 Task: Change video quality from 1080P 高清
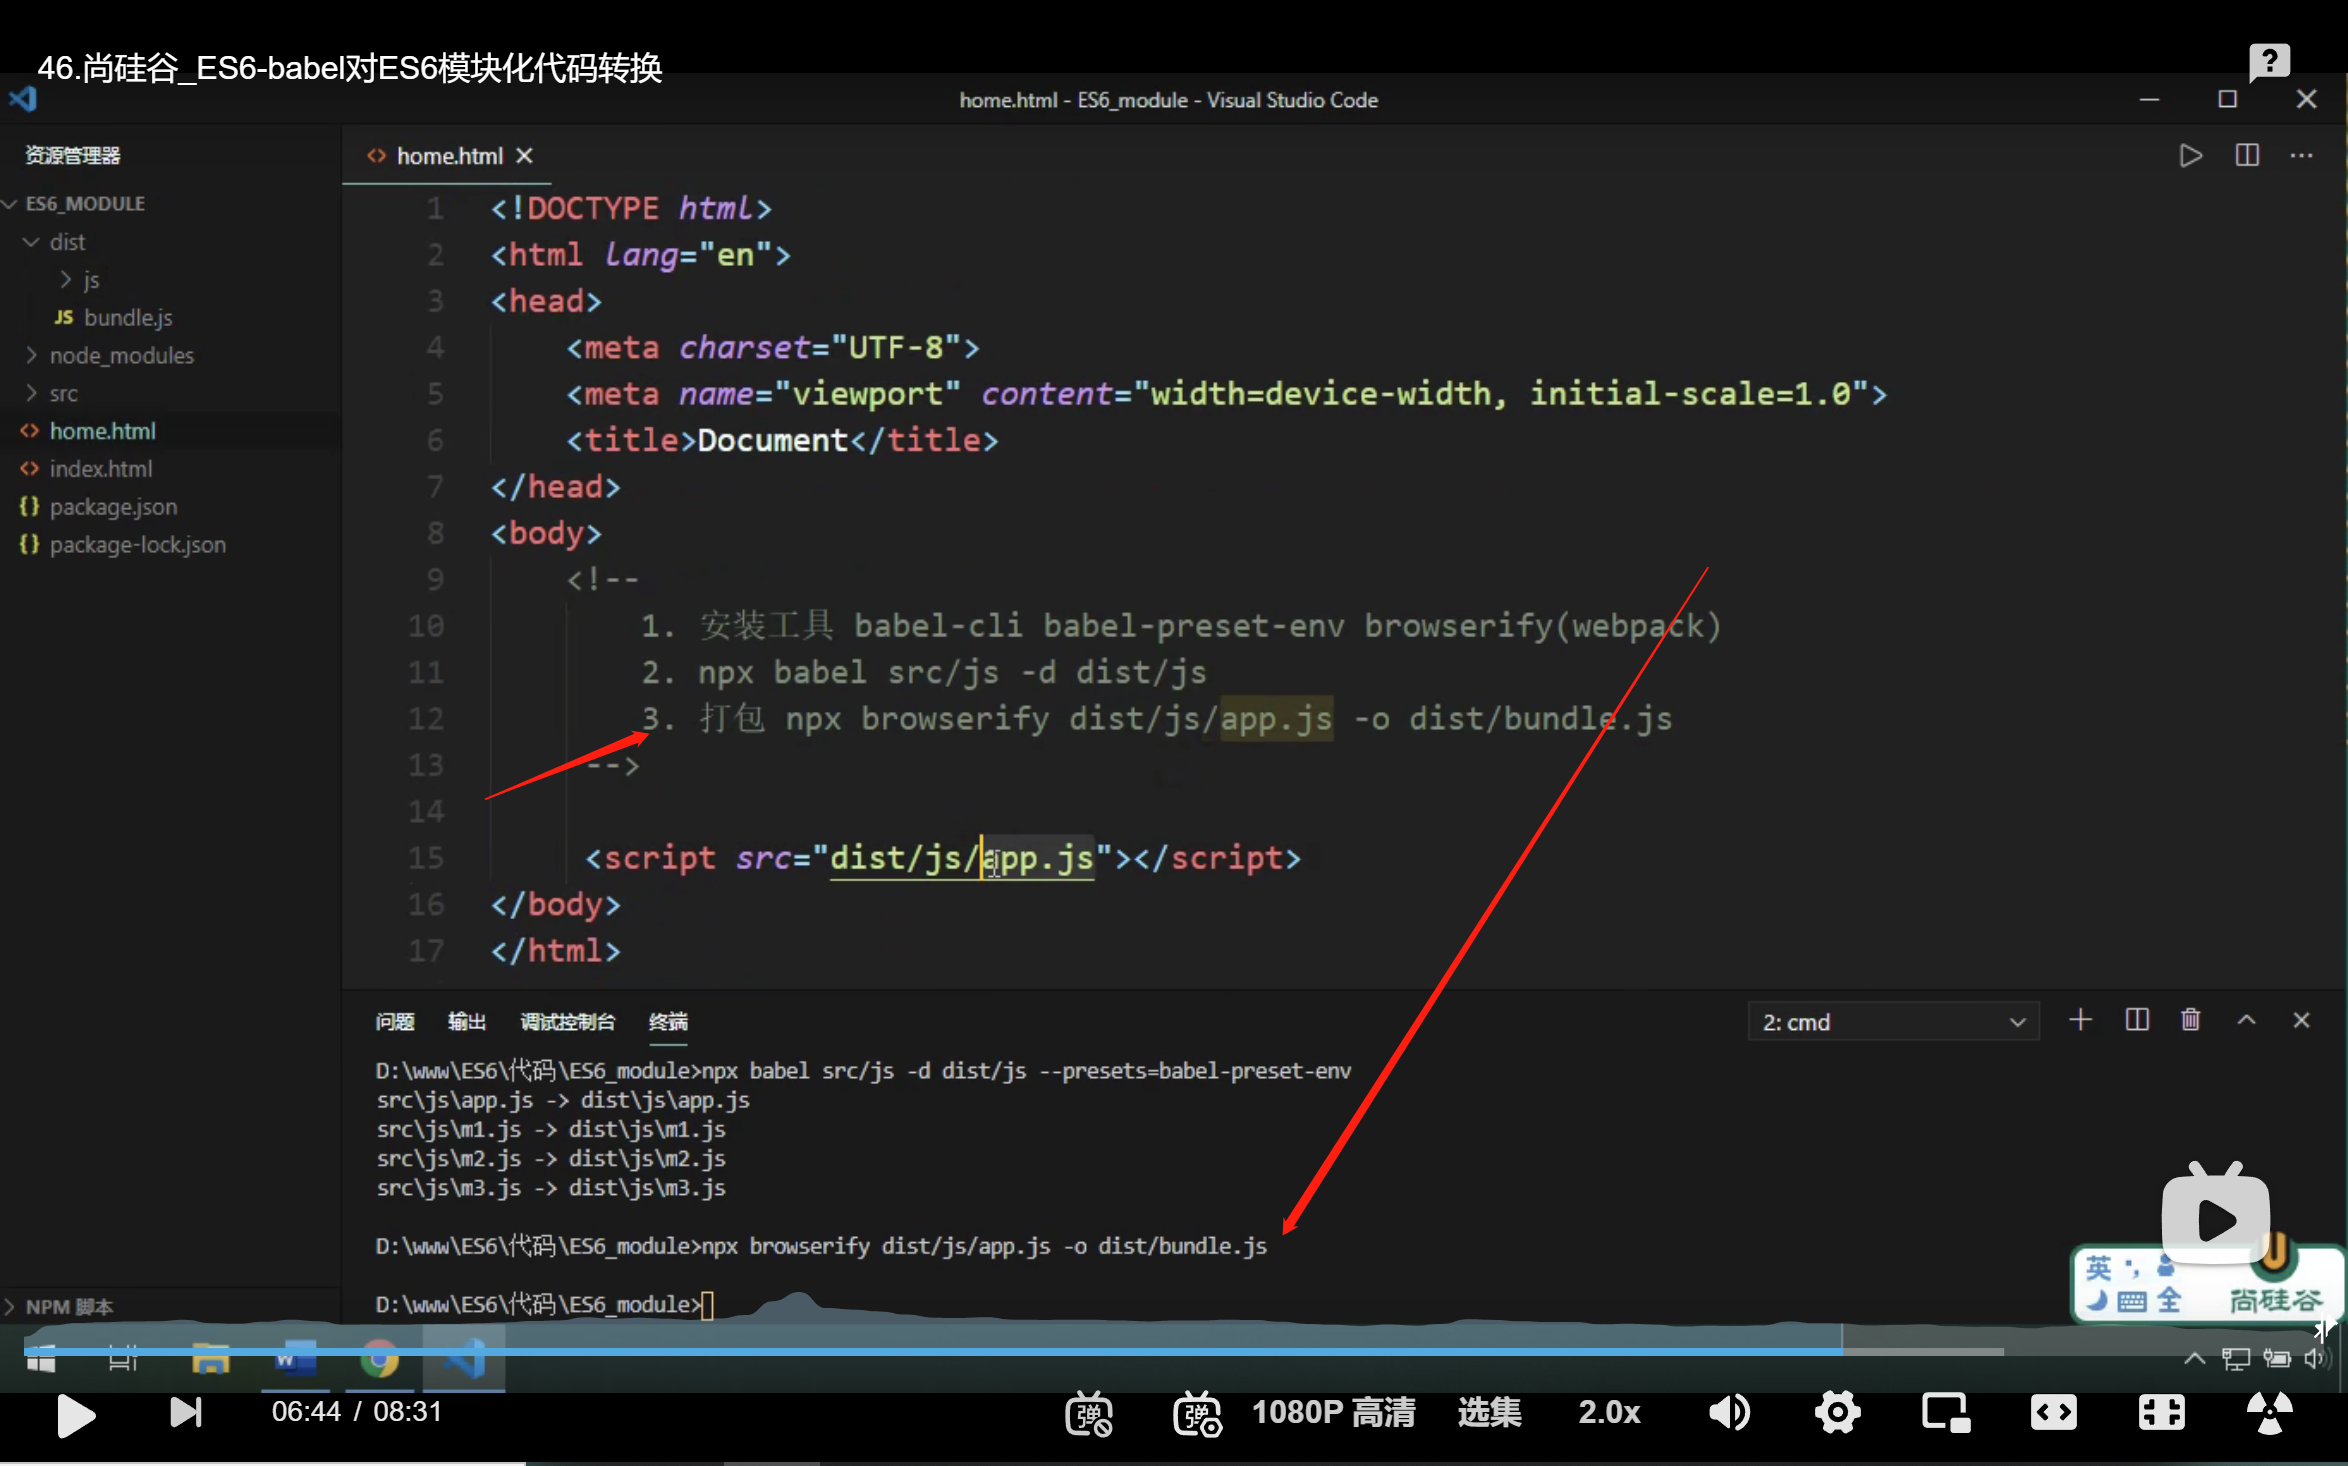1333,1412
